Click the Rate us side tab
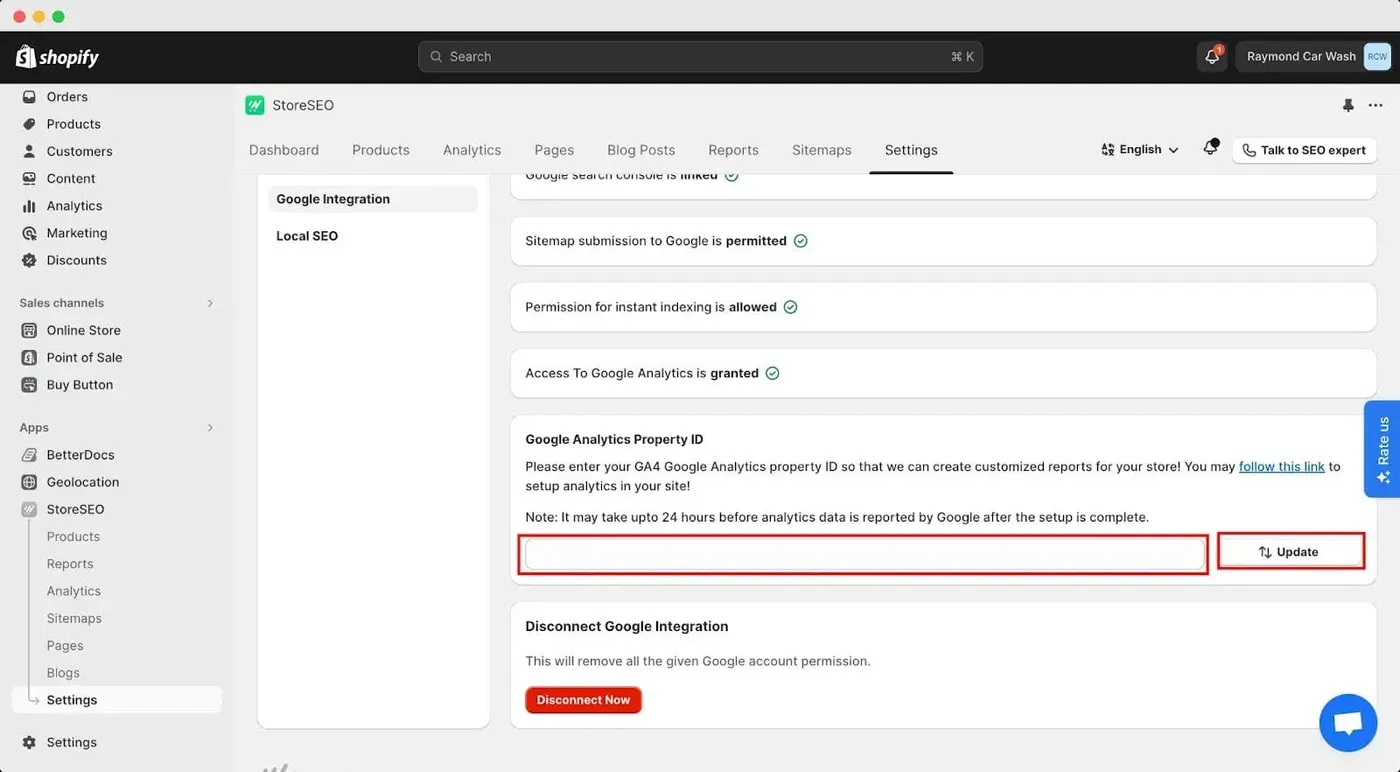Viewport: 1400px width, 772px height. 1382,449
